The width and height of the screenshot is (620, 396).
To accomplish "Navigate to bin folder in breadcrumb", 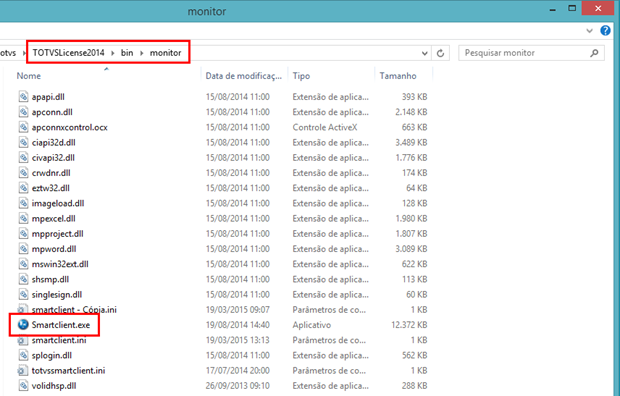I will click(x=127, y=53).
